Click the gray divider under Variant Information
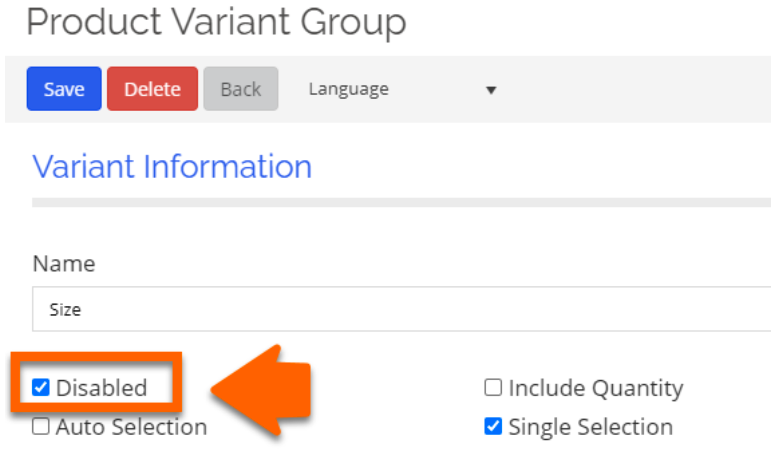Image resolution: width=777 pixels, height=467 pixels. [x=400, y=202]
